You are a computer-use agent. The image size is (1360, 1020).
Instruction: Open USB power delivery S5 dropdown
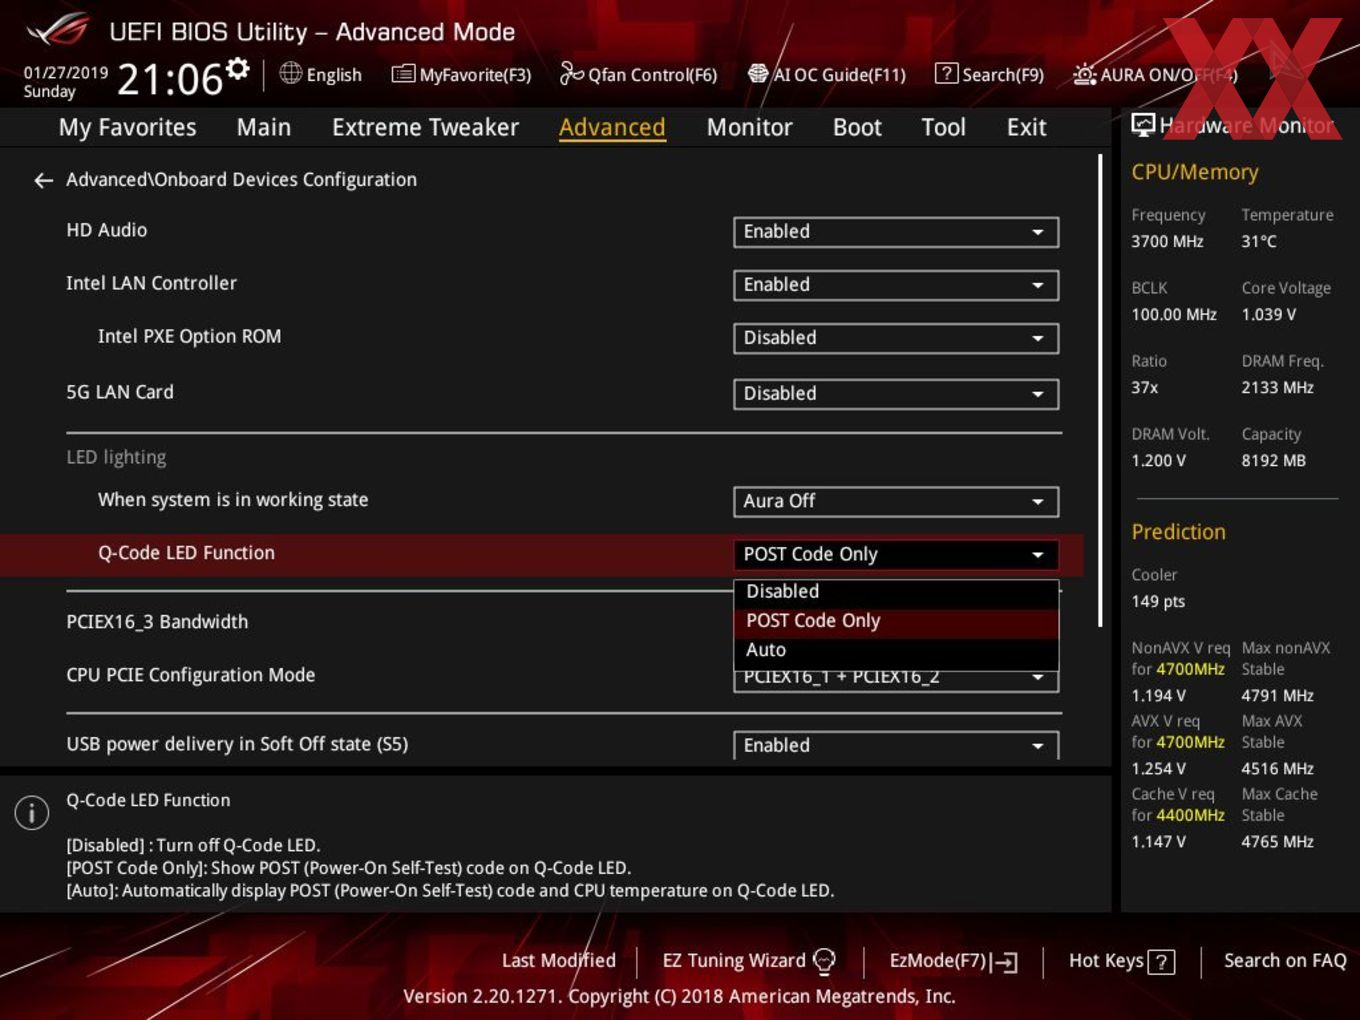pyautogui.click(x=896, y=746)
